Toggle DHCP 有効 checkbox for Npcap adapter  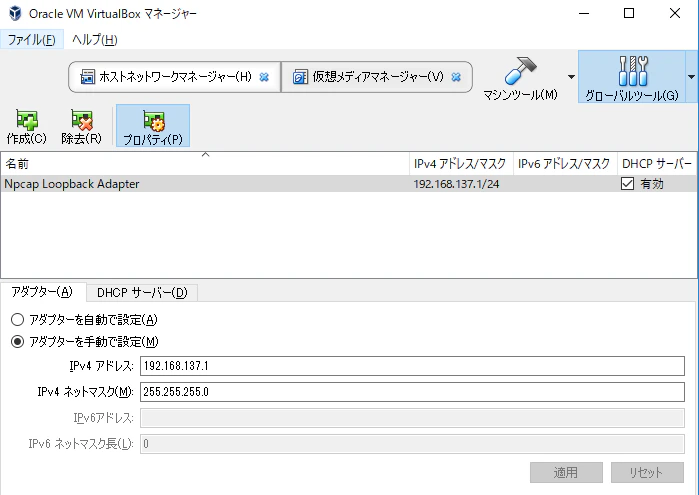pos(627,184)
